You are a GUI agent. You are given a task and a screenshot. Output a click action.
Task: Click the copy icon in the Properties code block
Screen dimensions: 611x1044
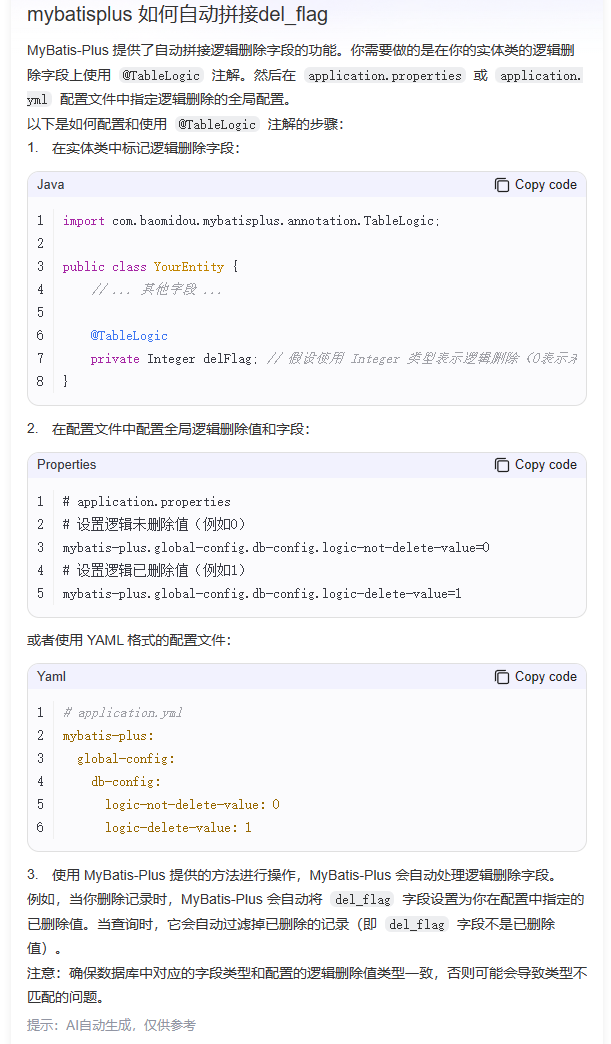pos(502,465)
